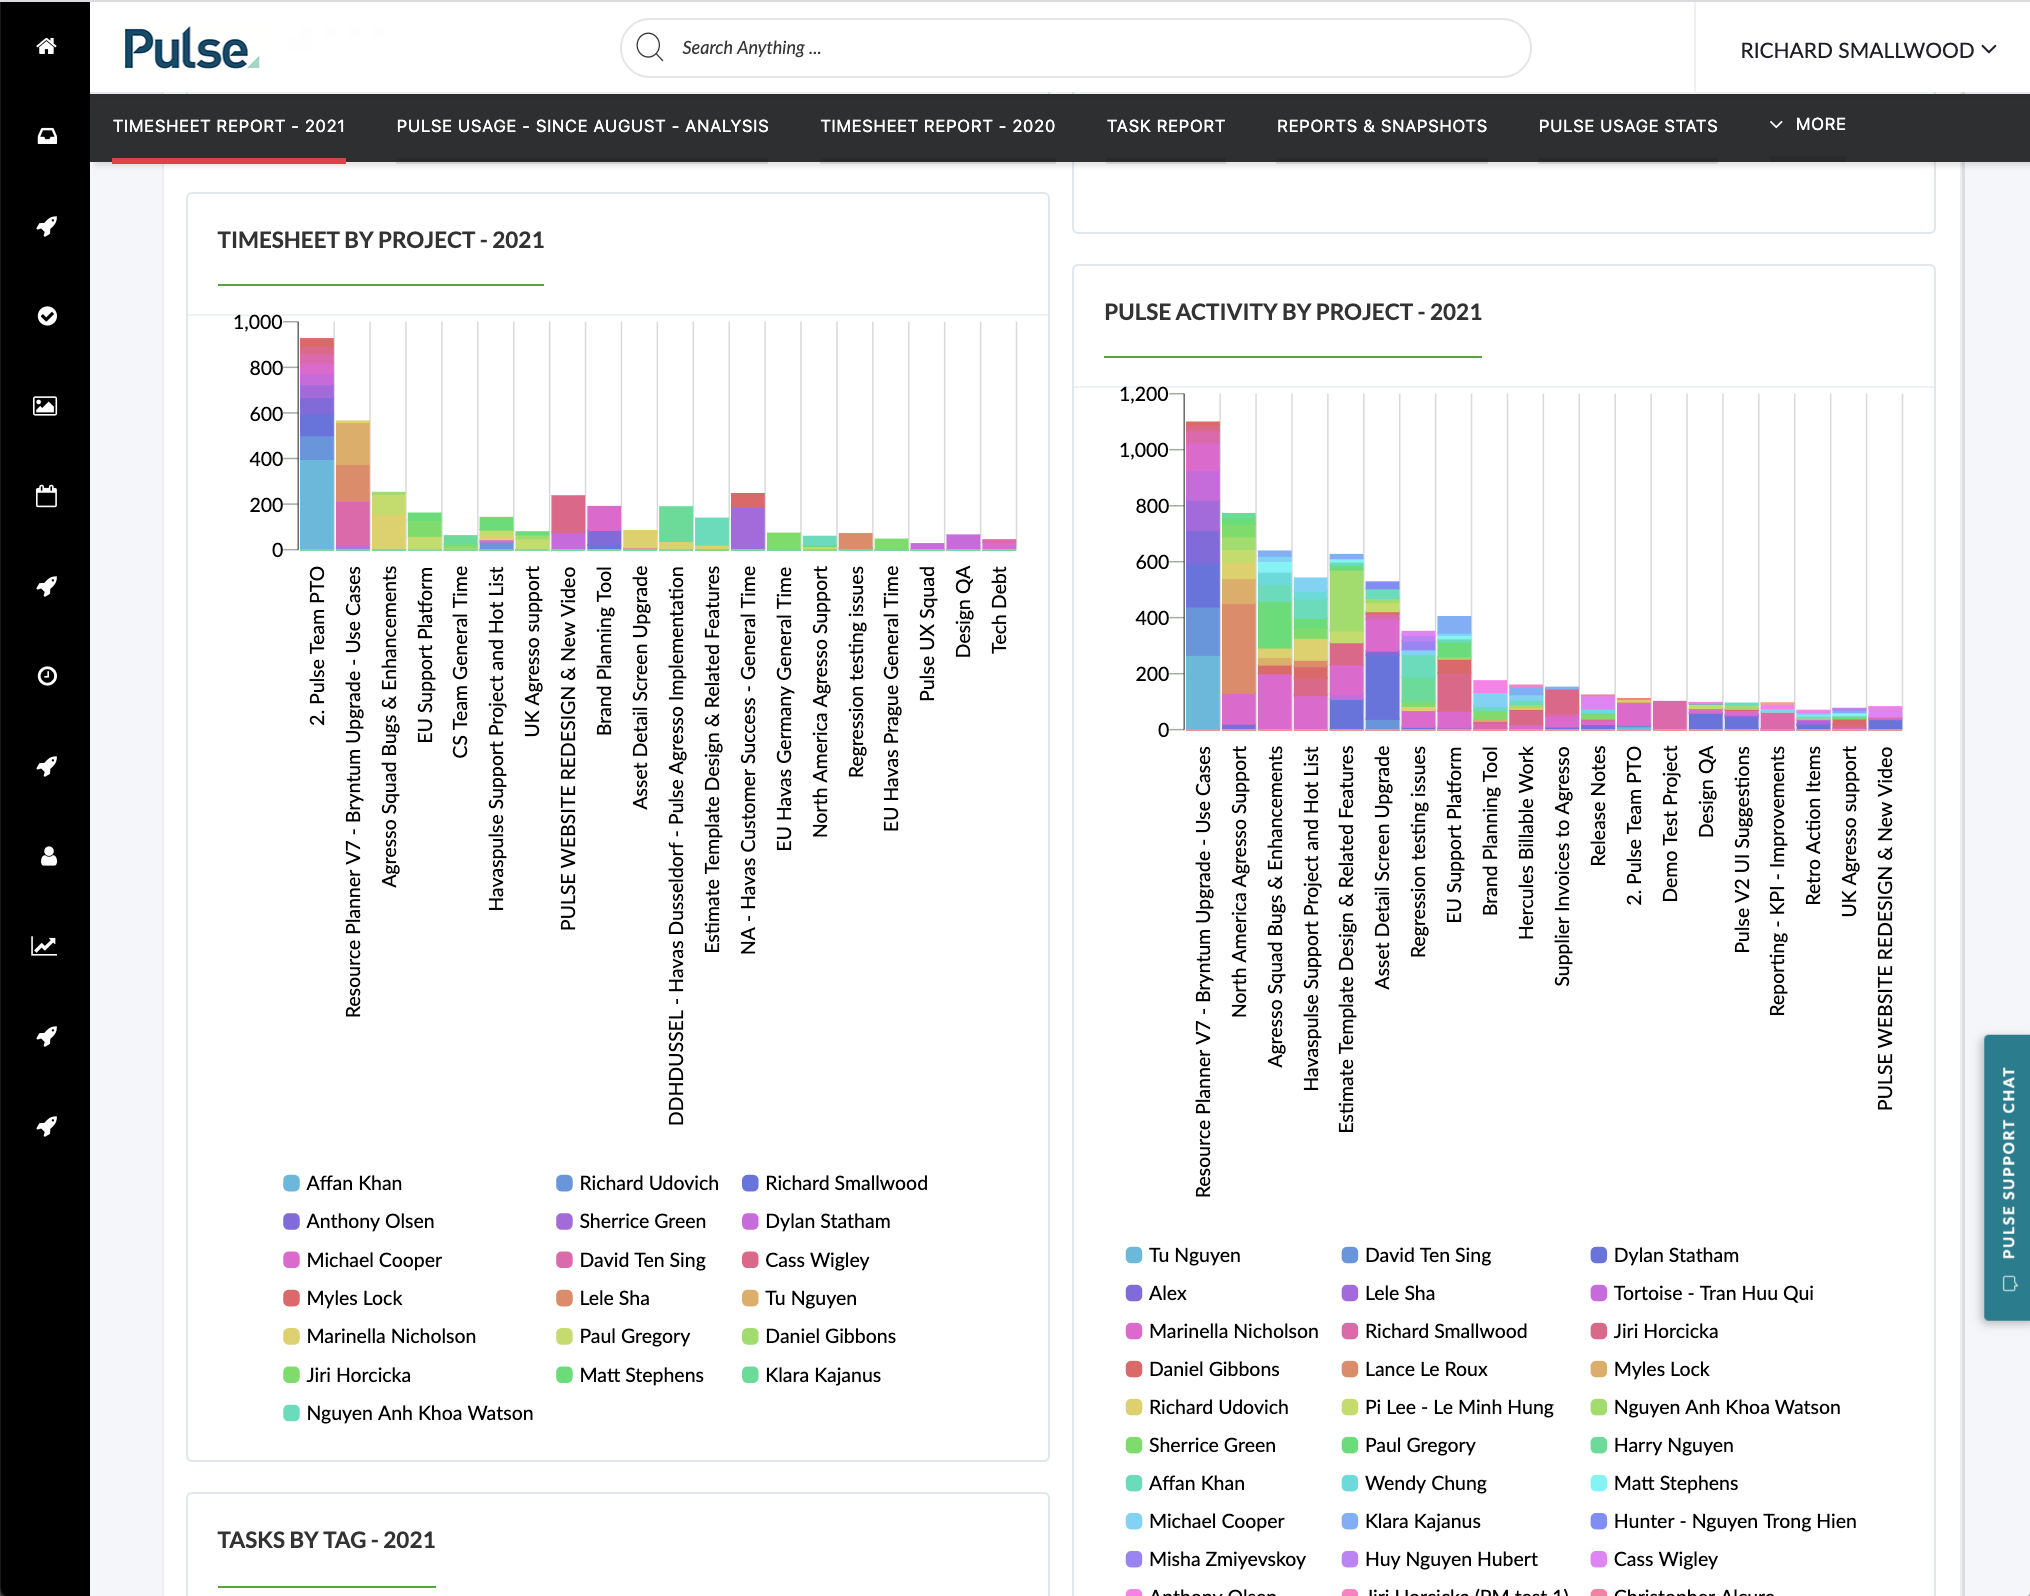Click Pi Lee - Le Minh Hung legend entry
The image size is (2030, 1596).
[1447, 1407]
